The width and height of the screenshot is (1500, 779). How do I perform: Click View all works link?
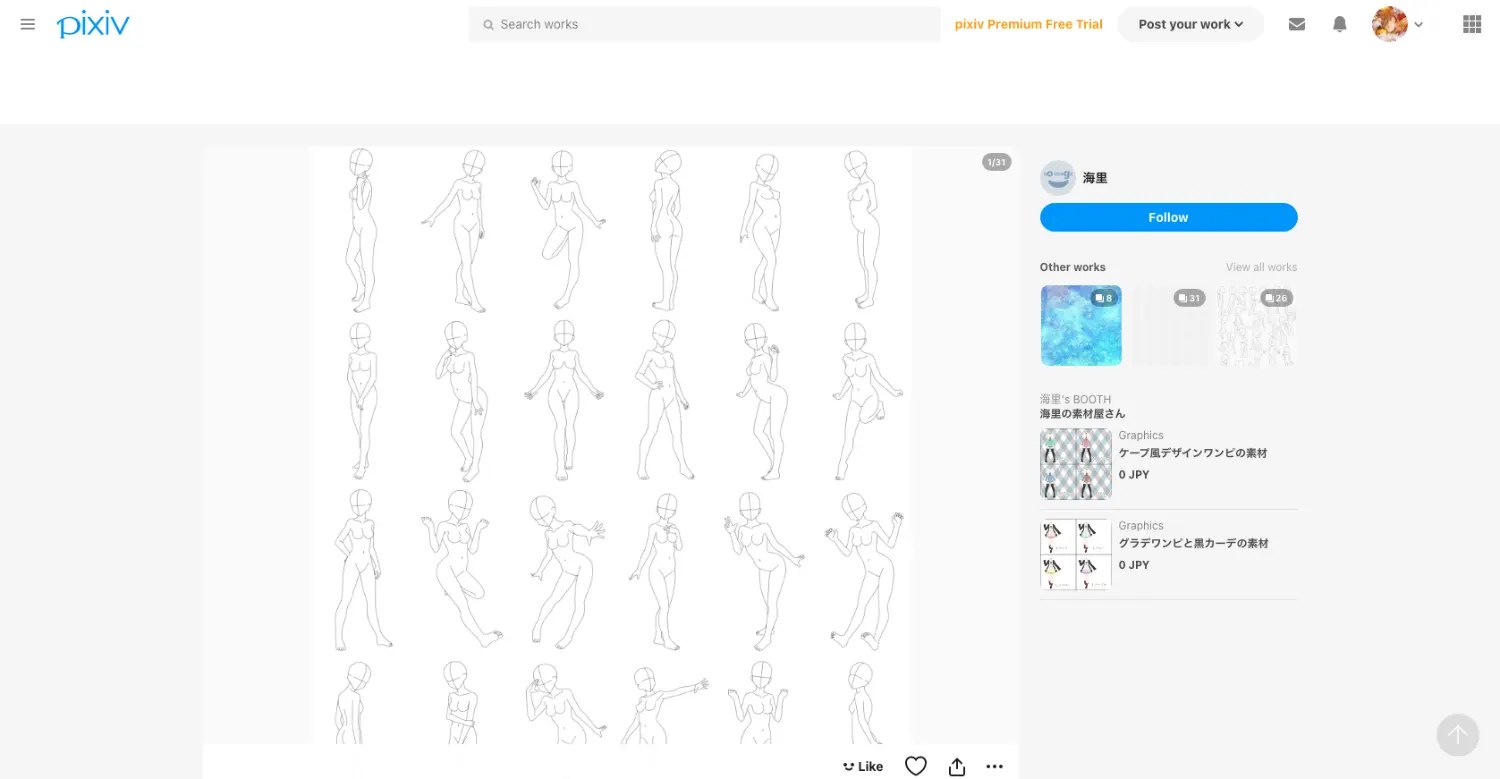pos(1262,267)
